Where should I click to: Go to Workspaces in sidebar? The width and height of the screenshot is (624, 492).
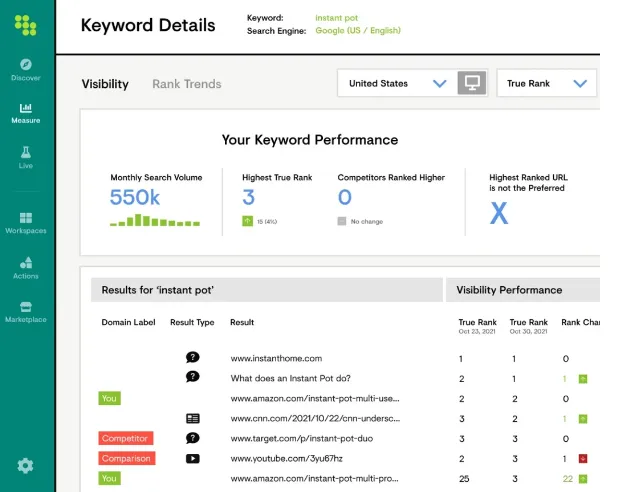pyautogui.click(x=26, y=222)
